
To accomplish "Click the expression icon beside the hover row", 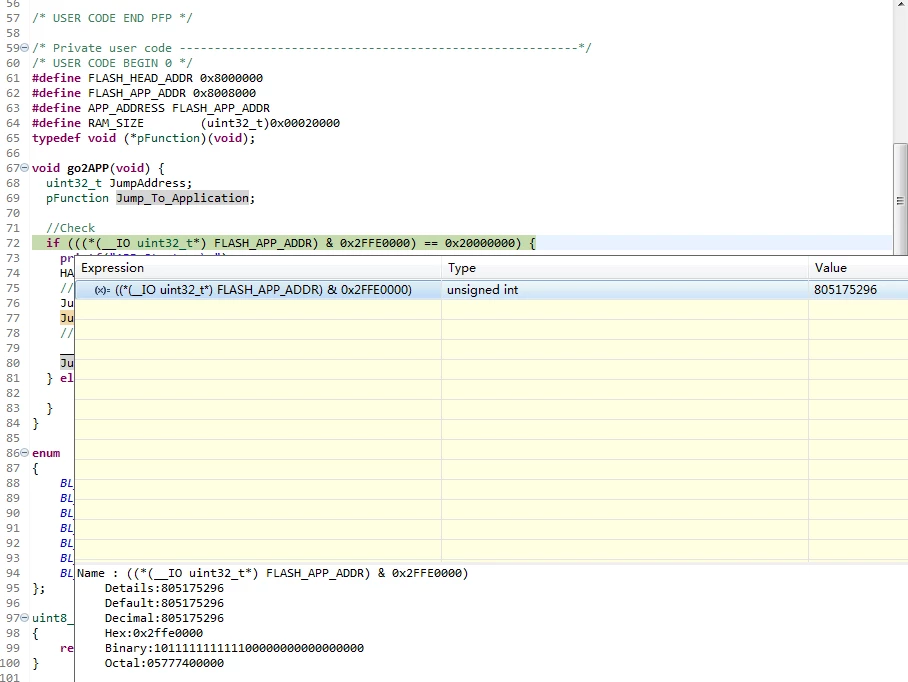I will 102,290.
